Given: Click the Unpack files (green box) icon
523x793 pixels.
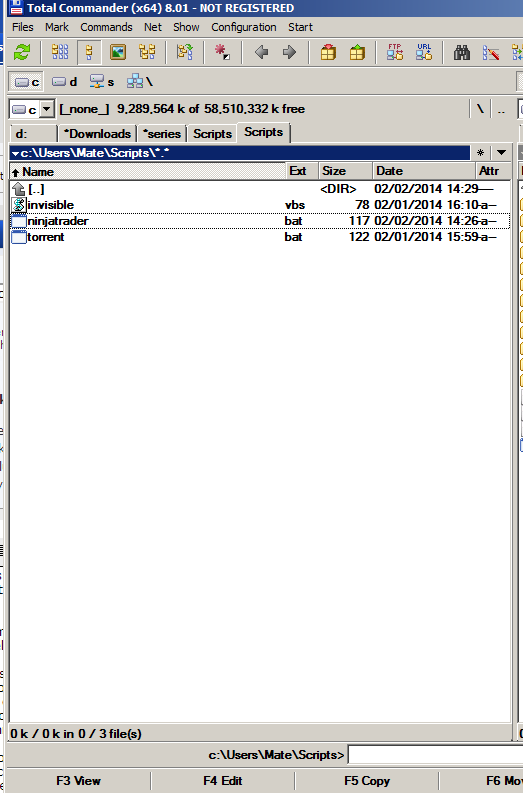Looking at the screenshot, I should click(x=357, y=52).
